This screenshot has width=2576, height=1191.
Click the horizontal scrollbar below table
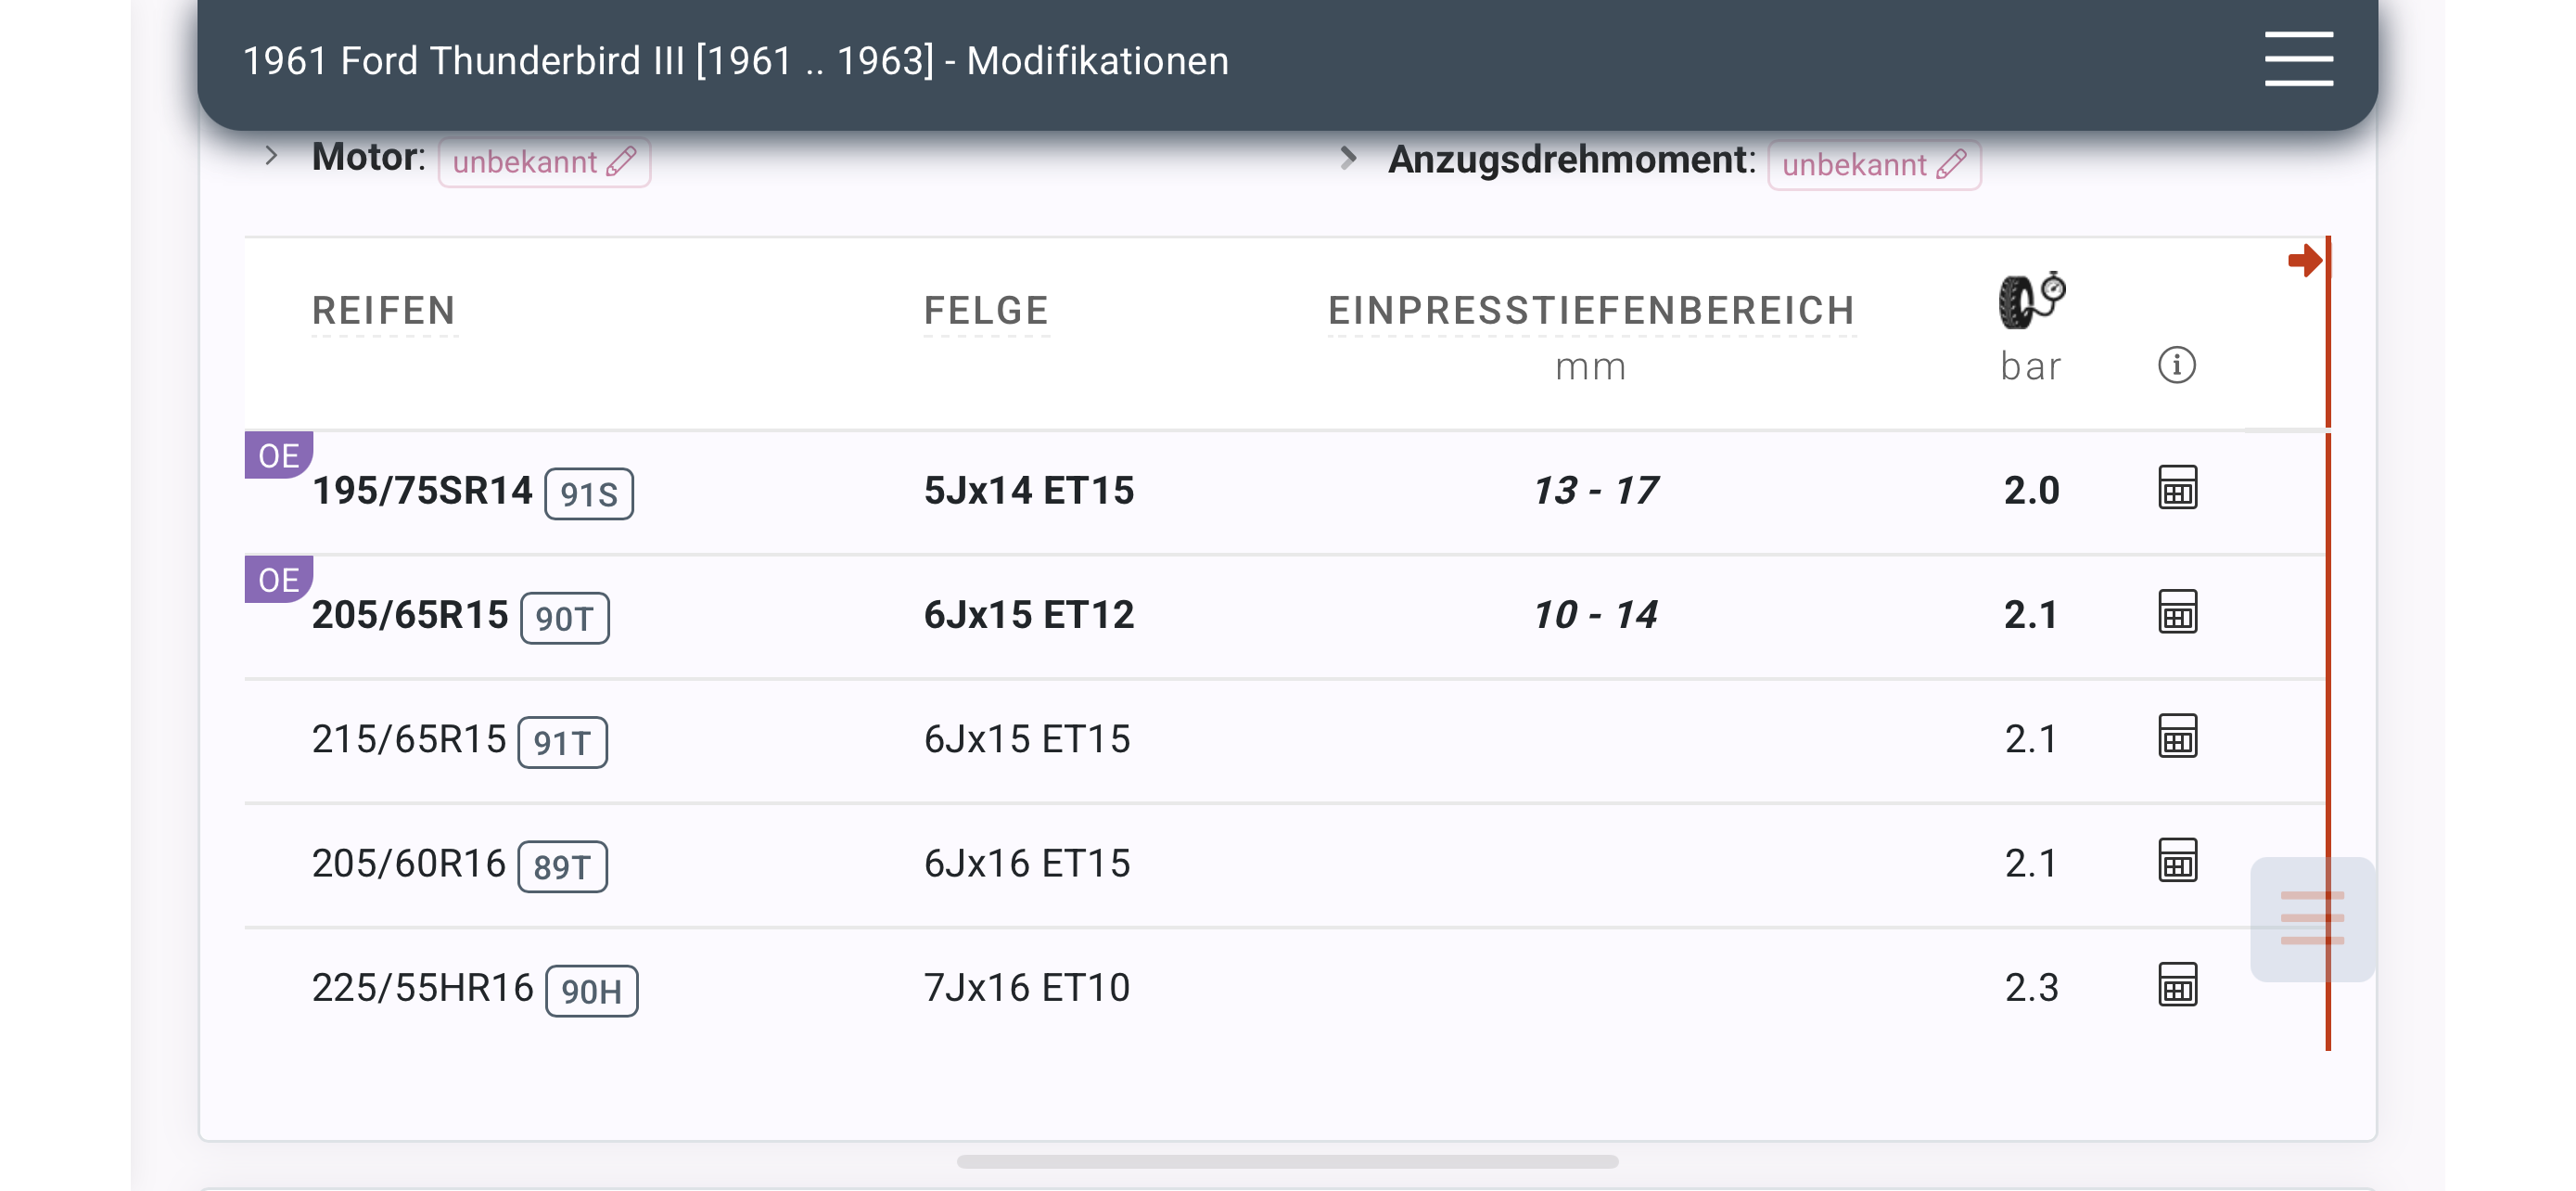coord(1287,1162)
